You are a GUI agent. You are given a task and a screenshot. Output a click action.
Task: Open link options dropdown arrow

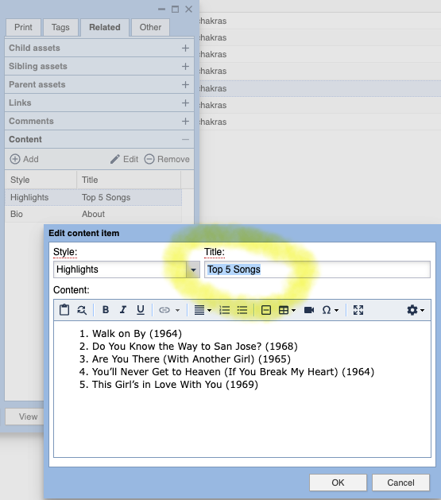[x=178, y=310]
